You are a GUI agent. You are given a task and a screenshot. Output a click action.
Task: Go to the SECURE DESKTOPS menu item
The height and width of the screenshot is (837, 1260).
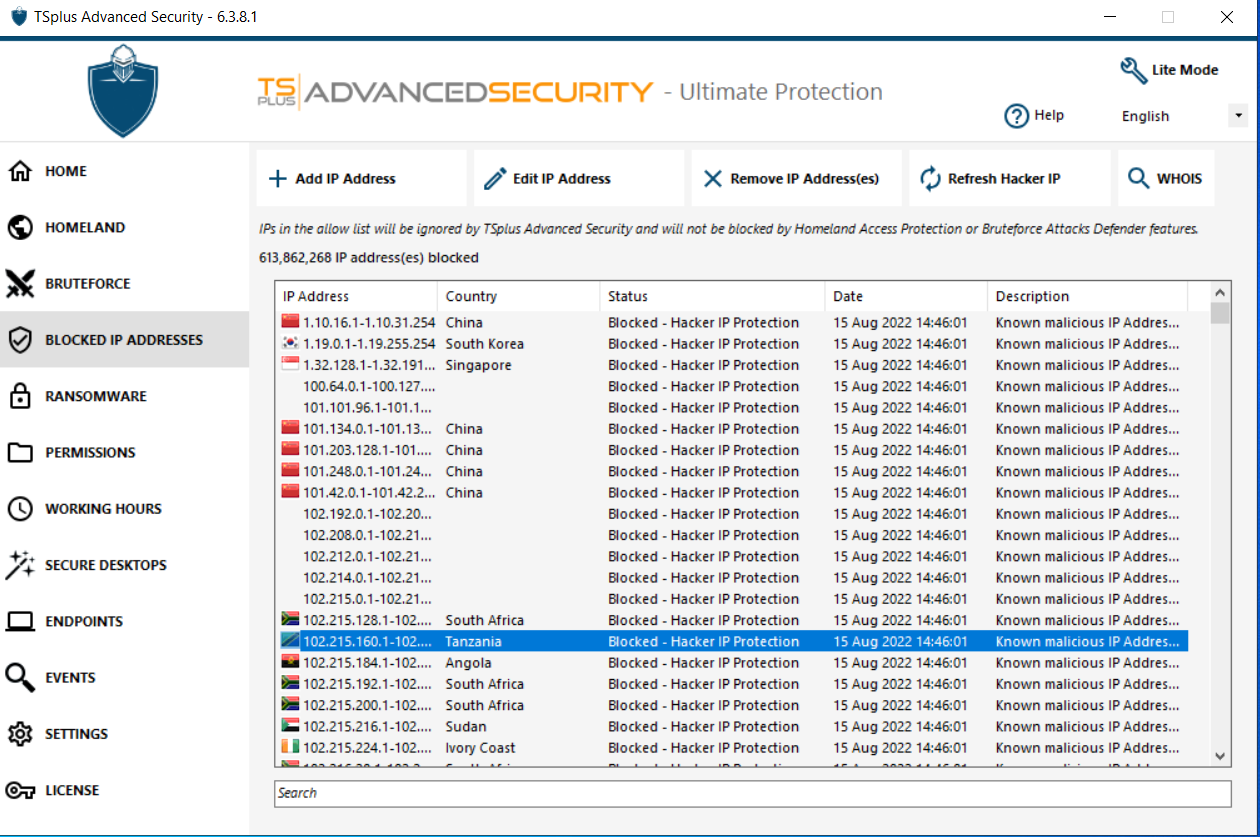click(106, 565)
